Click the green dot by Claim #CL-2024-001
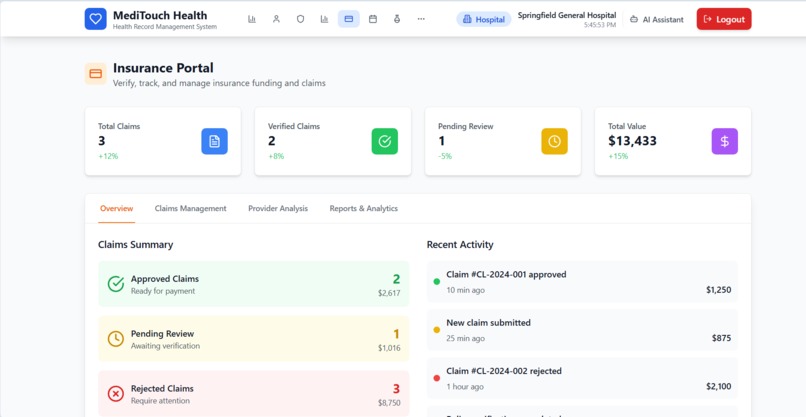Image resolution: width=806 pixels, height=417 pixels. tap(437, 281)
